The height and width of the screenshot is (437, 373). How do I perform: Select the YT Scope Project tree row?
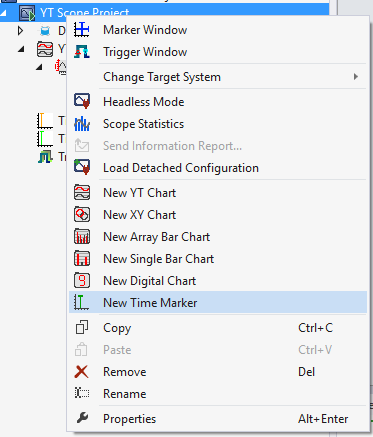tap(165, 13)
